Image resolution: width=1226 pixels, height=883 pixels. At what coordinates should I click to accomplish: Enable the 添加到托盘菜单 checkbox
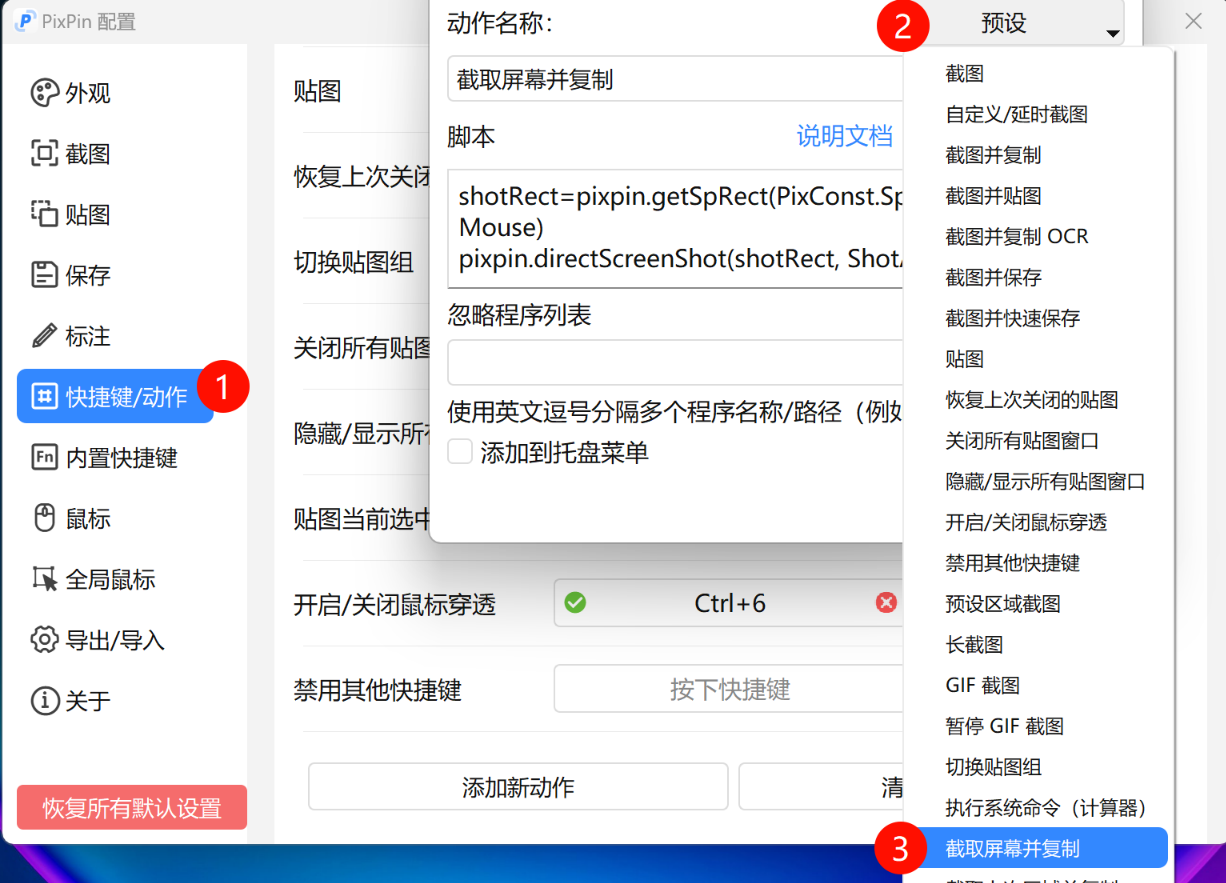click(459, 451)
